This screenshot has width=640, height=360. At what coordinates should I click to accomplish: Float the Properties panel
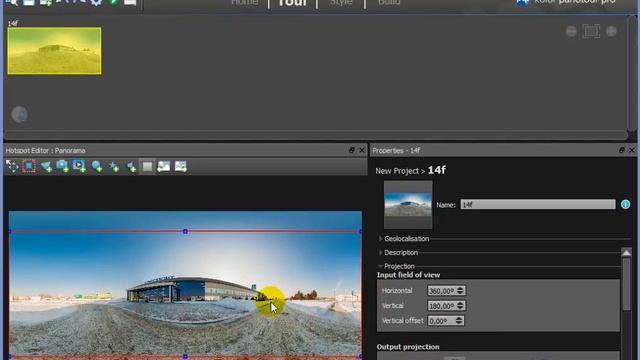(x=621, y=150)
